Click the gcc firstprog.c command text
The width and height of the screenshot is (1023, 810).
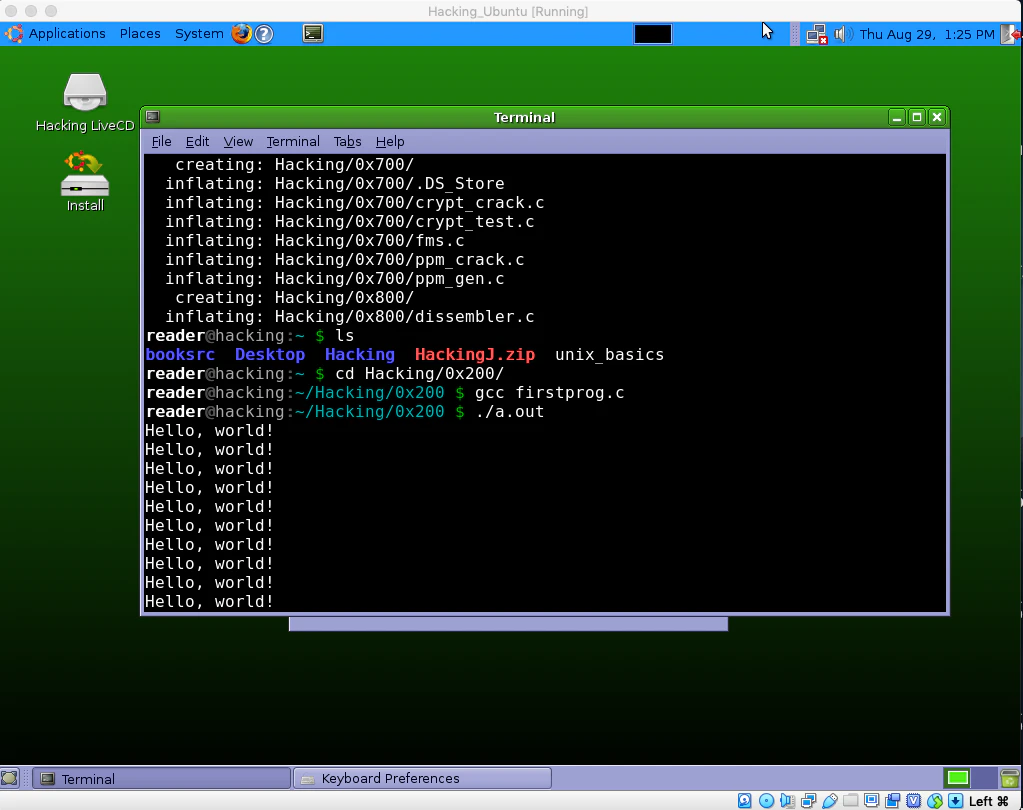click(x=549, y=393)
